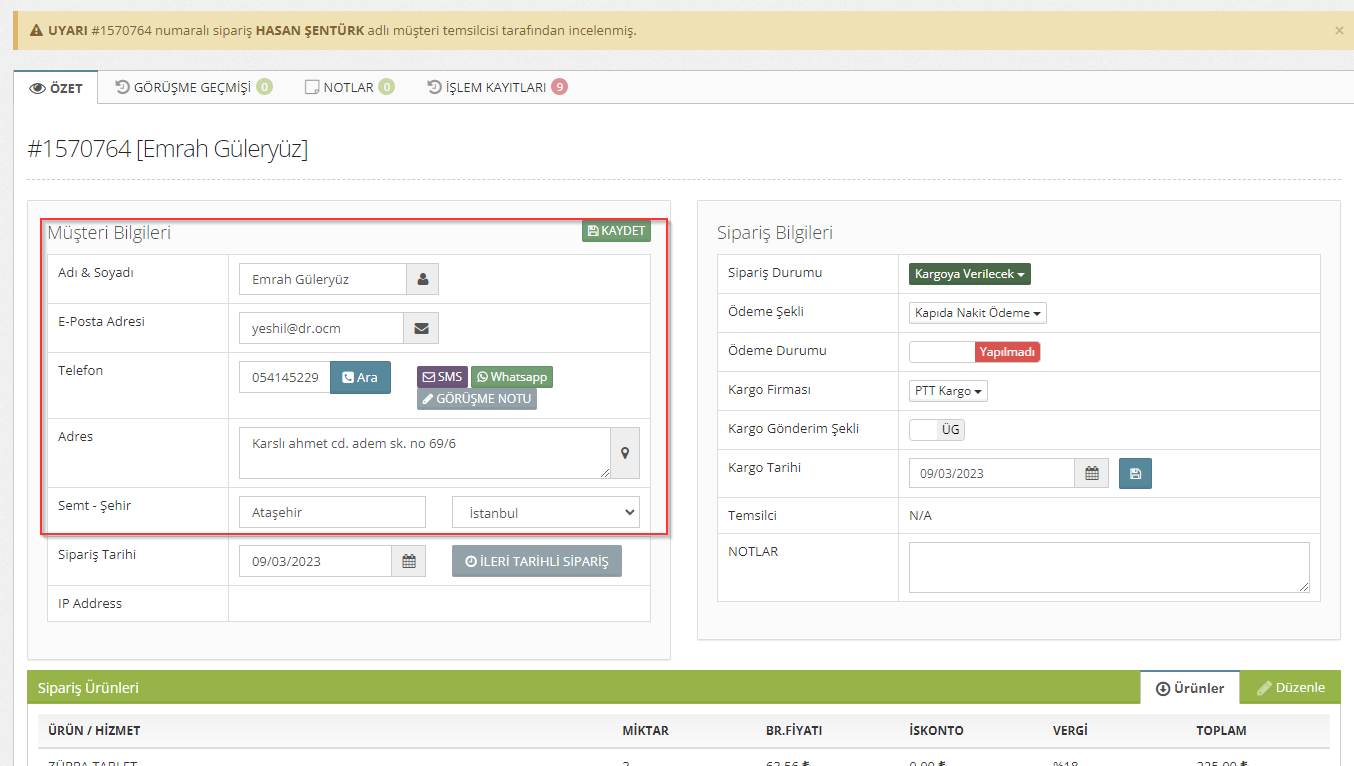
Task: Click inside the NOTLAR text area
Action: 1108,567
